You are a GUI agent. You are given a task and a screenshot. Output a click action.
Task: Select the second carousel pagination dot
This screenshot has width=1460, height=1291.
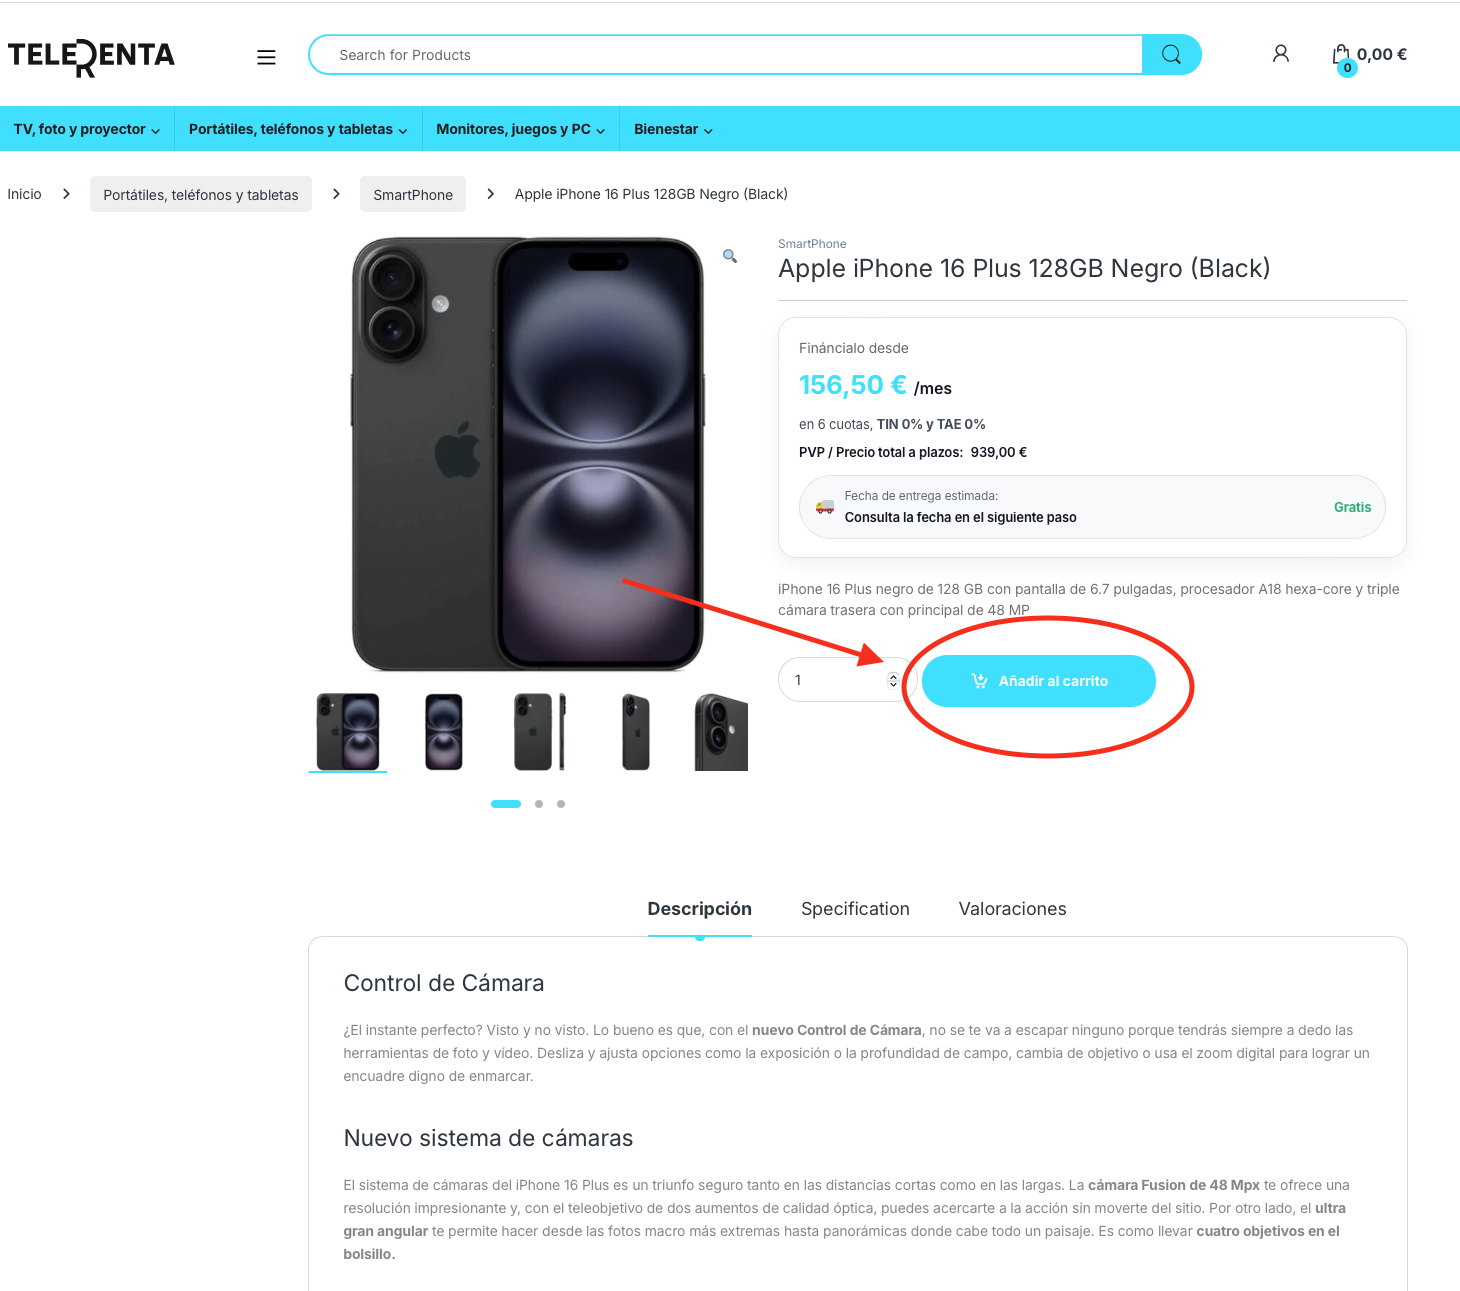539,804
